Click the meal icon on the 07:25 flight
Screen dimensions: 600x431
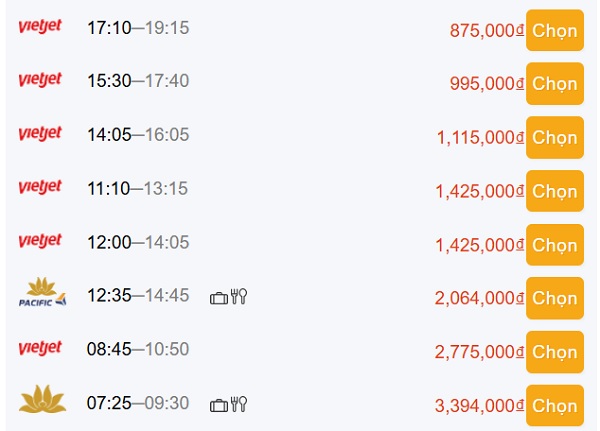pyautogui.click(x=239, y=404)
